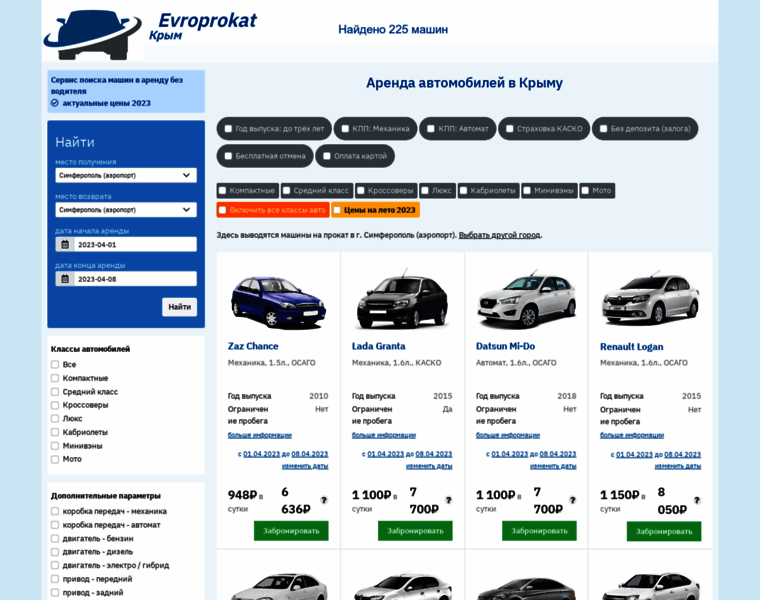Click the 08.04.2023 date link on Renault Logan
Viewport: 760px width, 600px height.
[x=682, y=455]
